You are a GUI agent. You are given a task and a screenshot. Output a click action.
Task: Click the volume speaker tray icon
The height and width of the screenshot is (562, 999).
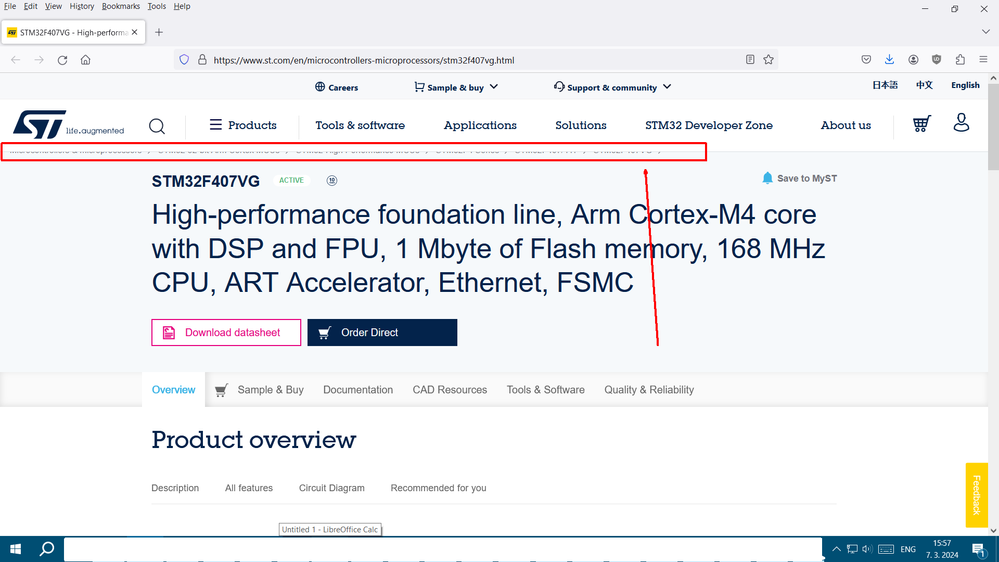click(x=866, y=549)
